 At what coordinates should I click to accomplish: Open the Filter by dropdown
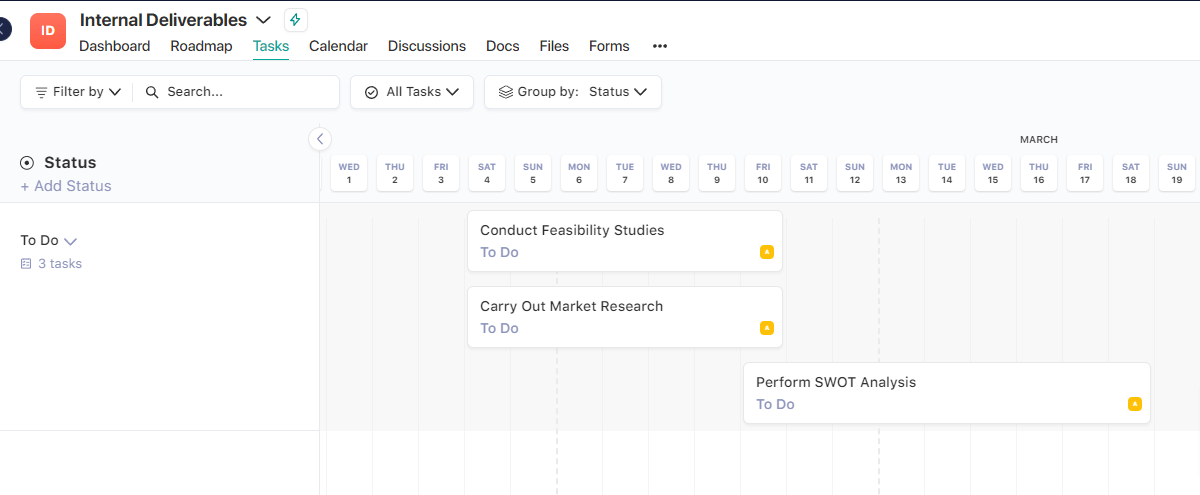point(77,92)
